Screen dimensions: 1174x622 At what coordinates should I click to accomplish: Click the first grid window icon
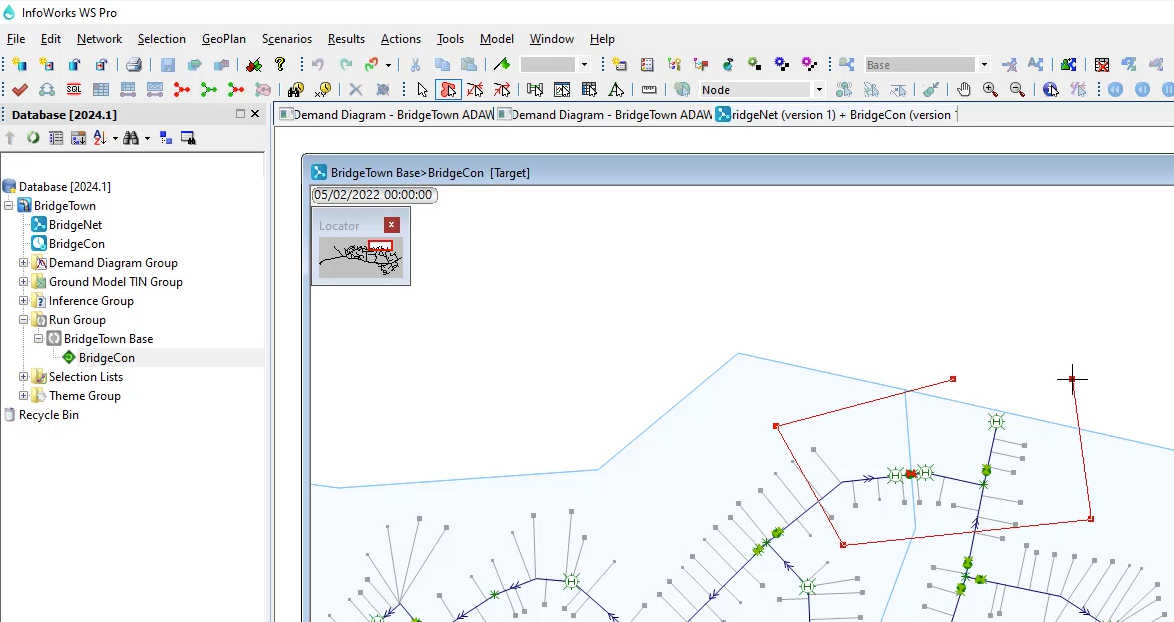click(100, 90)
